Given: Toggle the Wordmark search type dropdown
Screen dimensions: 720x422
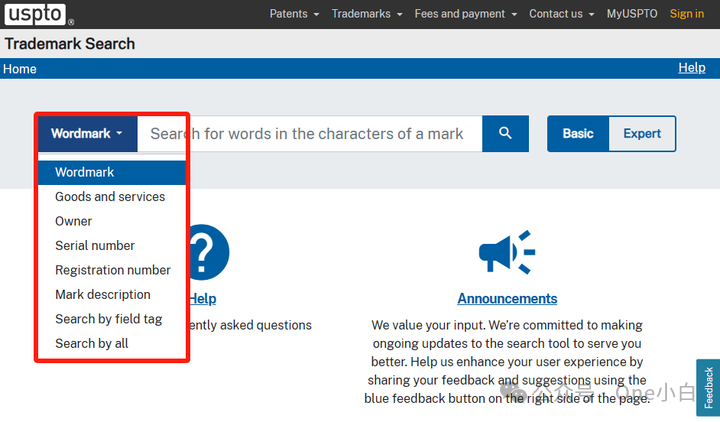Looking at the screenshot, I should 87,134.
